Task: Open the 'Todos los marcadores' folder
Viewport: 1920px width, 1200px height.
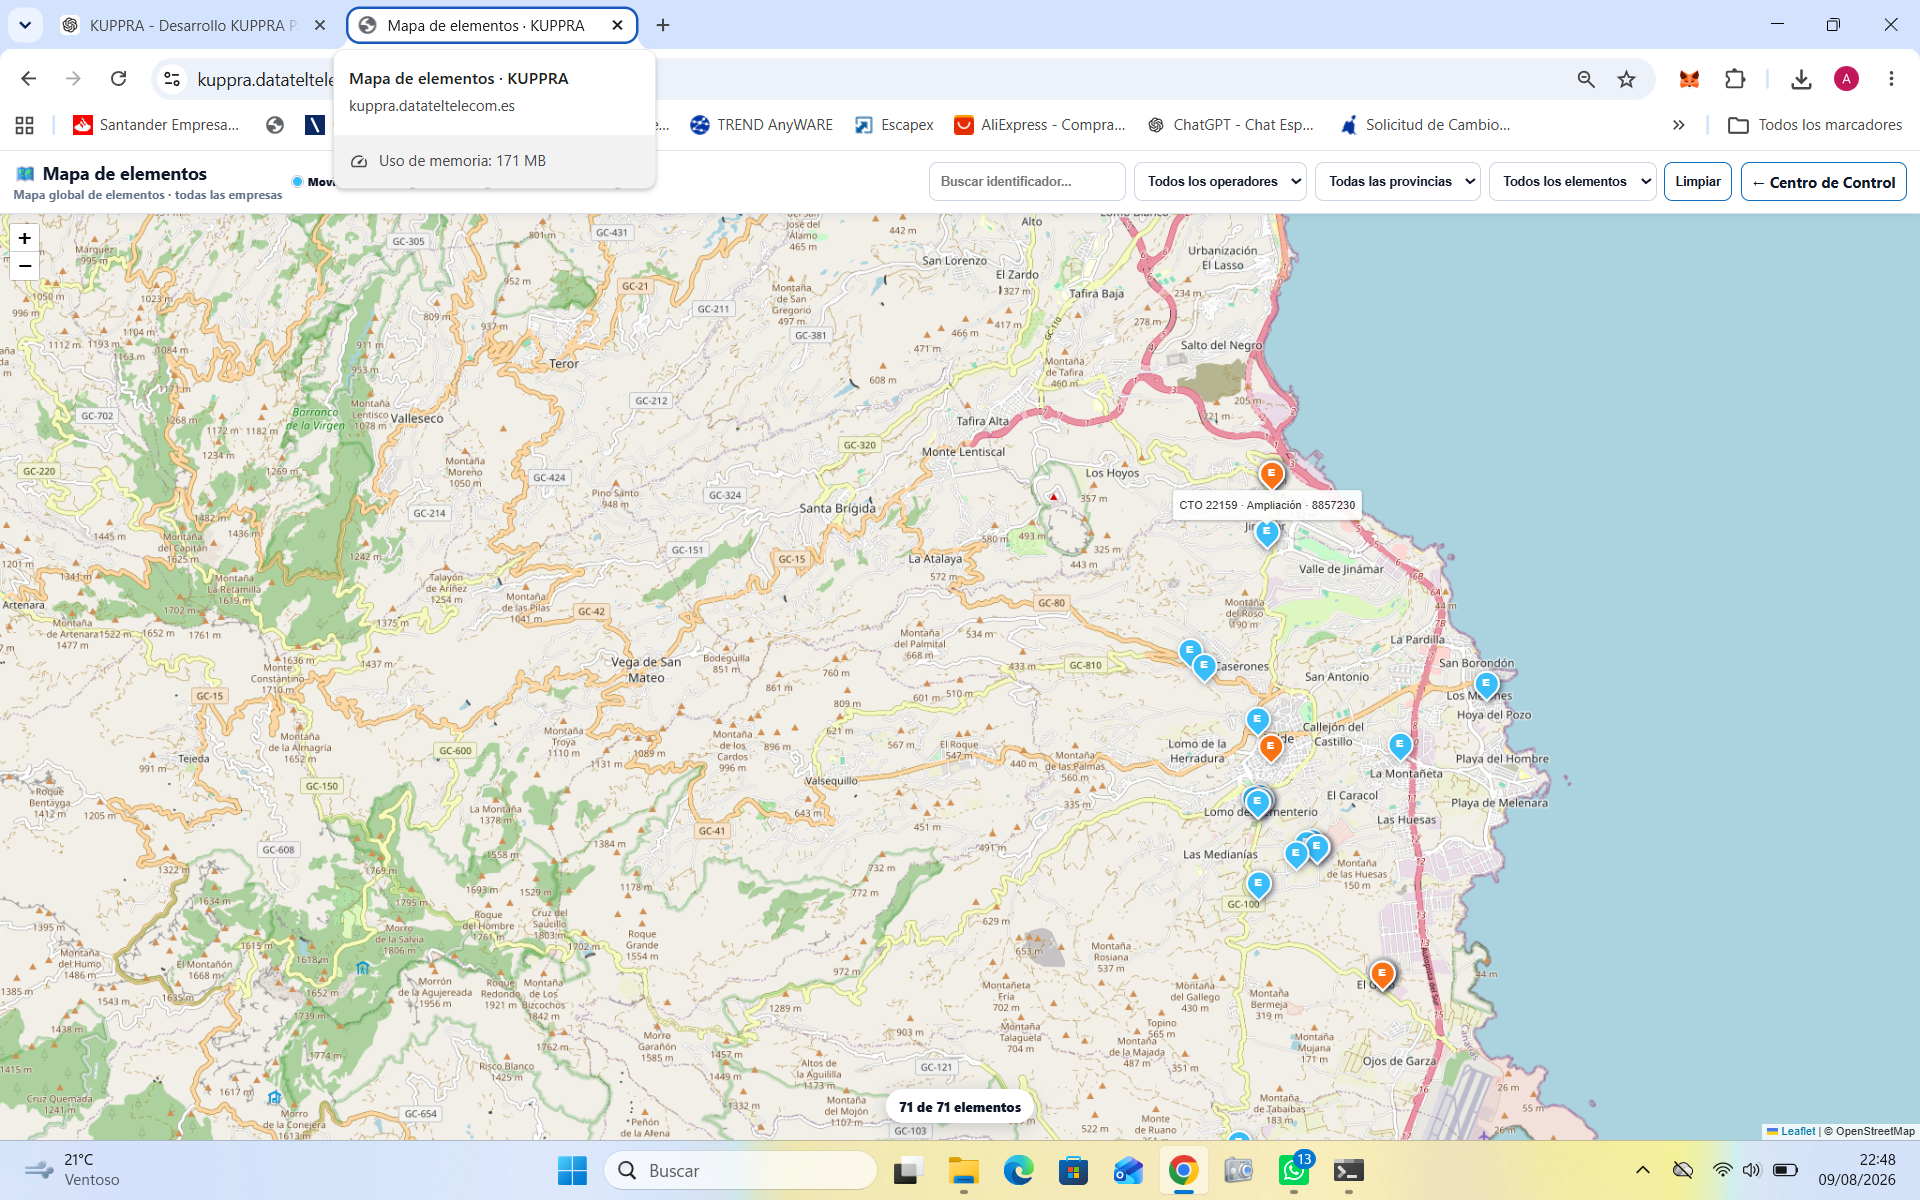Action: point(1816,125)
